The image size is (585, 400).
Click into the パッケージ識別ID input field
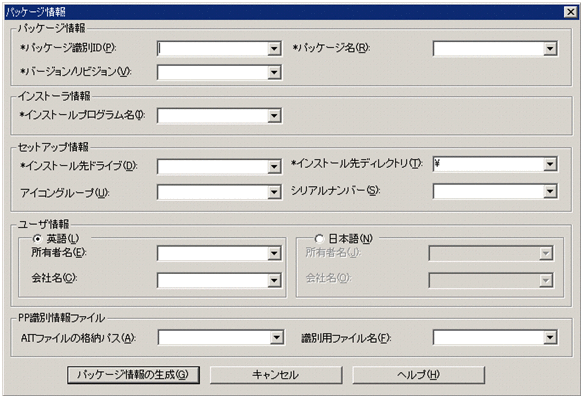click(213, 49)
